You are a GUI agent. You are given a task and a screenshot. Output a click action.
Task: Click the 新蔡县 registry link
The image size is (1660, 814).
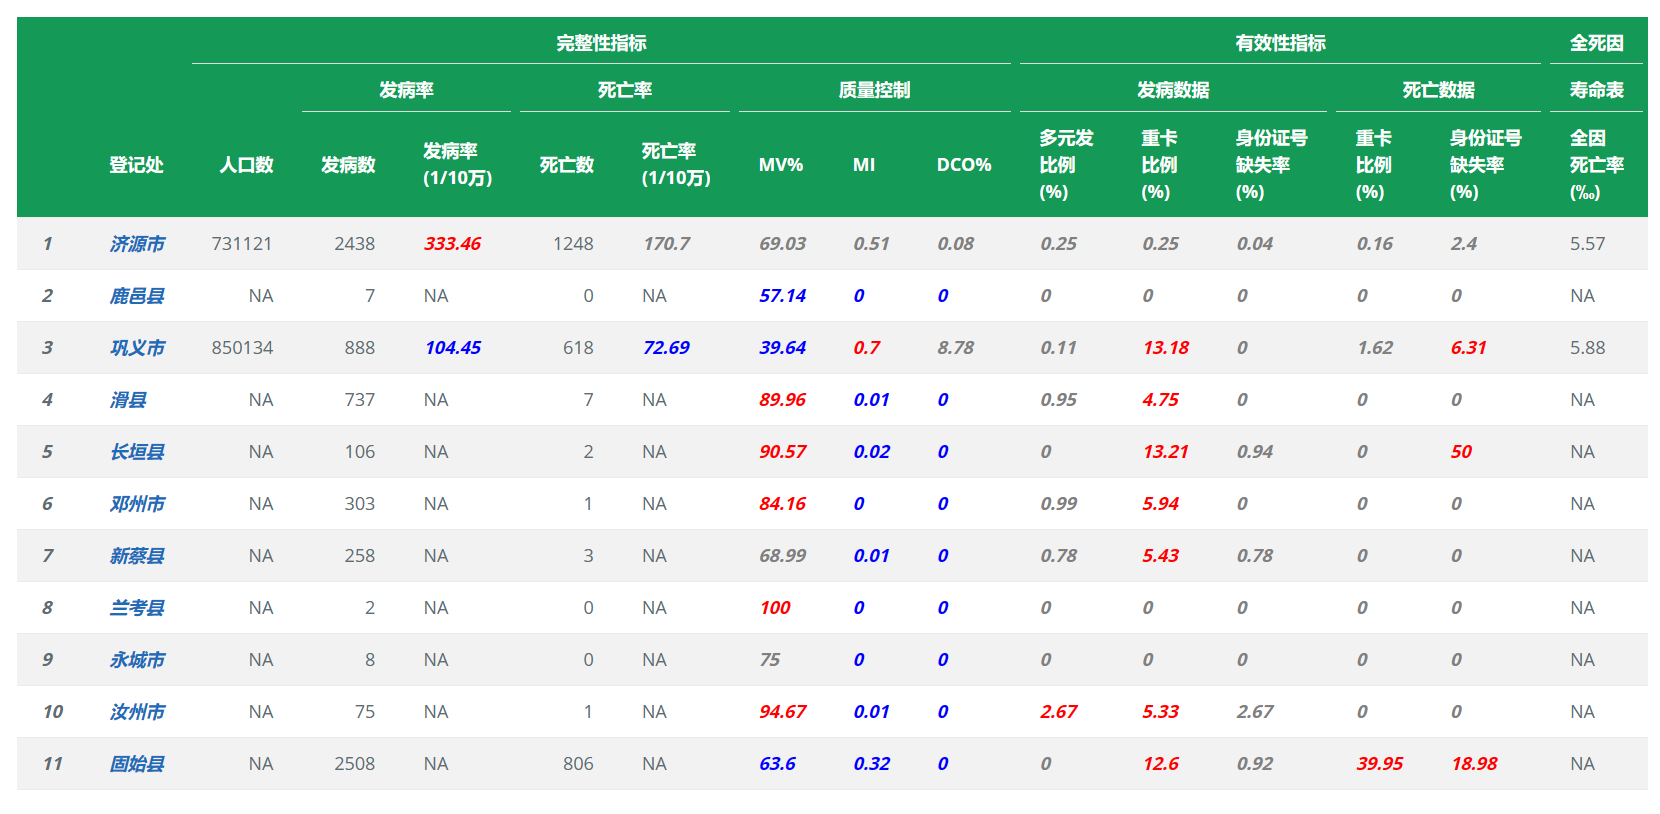[137, 556]
